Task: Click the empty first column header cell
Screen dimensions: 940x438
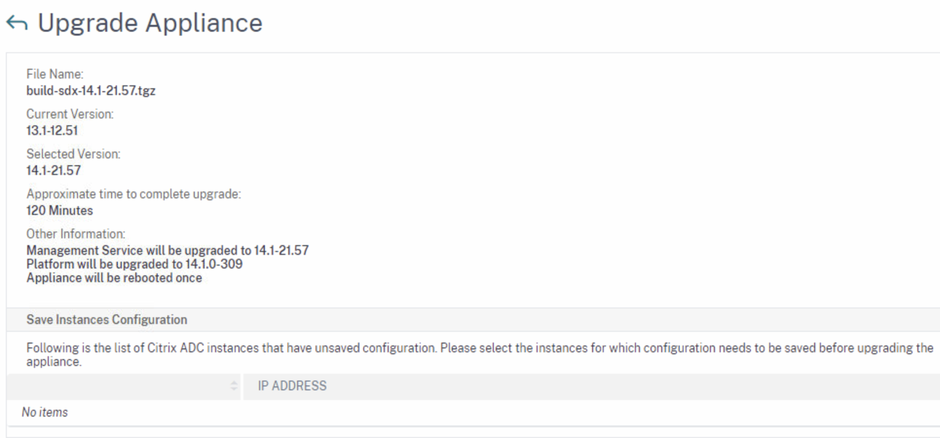Action: tap(123, 386)
